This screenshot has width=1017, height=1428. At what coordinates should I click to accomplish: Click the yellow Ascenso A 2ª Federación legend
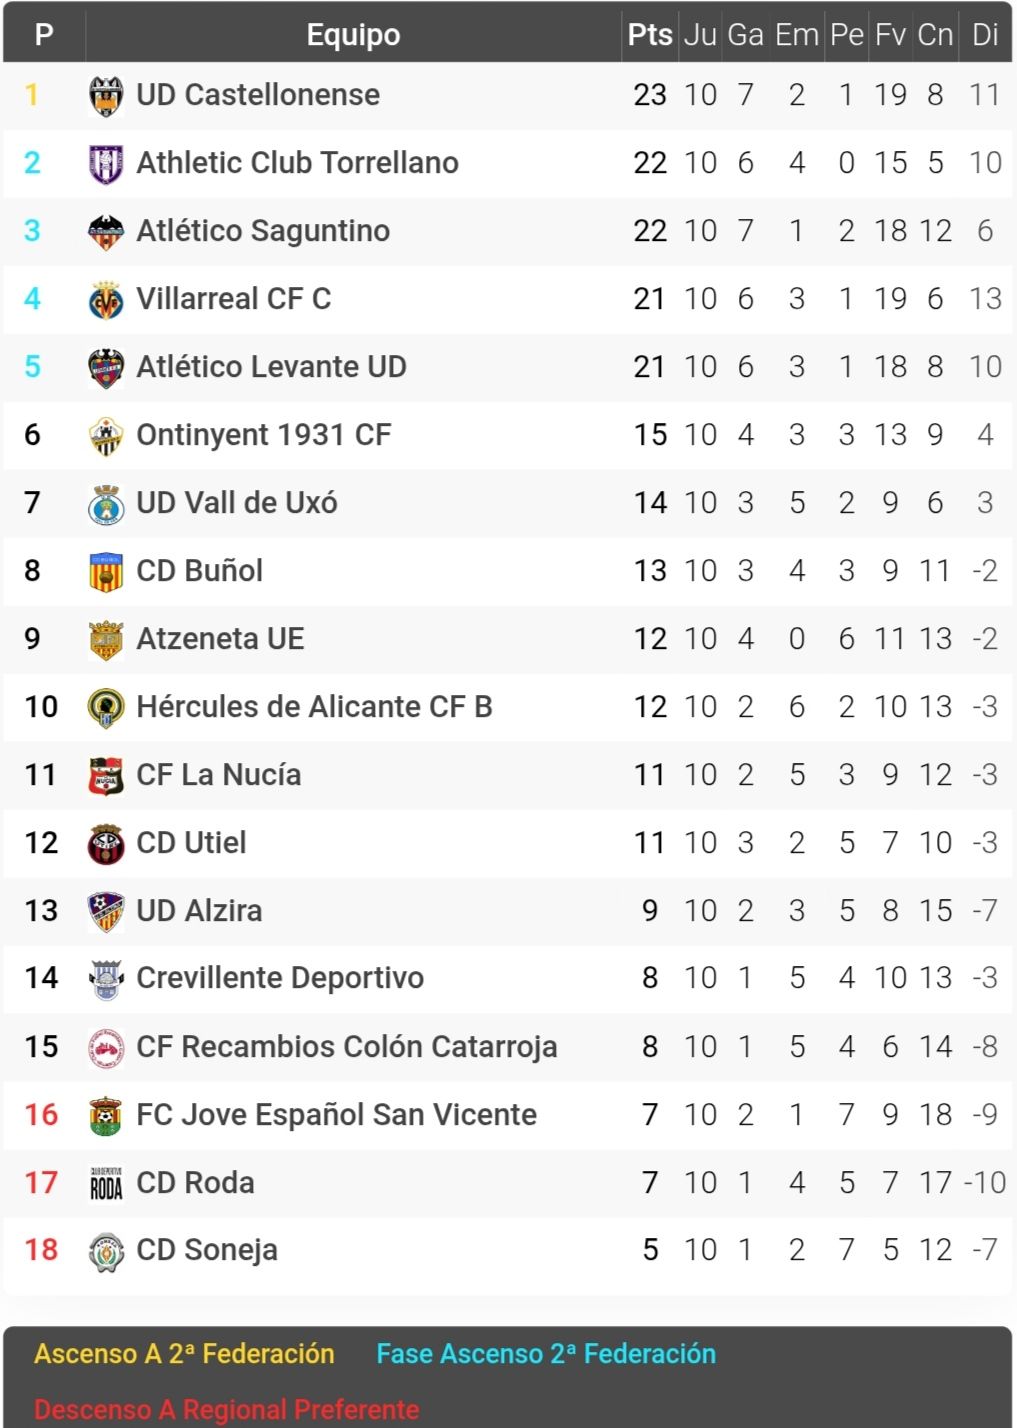[184, 1354]
